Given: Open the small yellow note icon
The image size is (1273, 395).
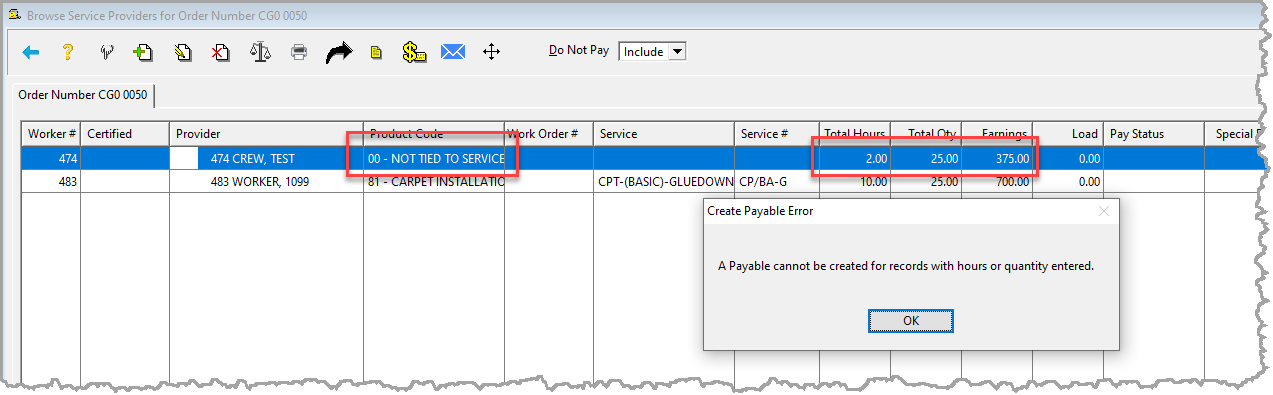Looking at the screenshot, I should coord(377,52).
